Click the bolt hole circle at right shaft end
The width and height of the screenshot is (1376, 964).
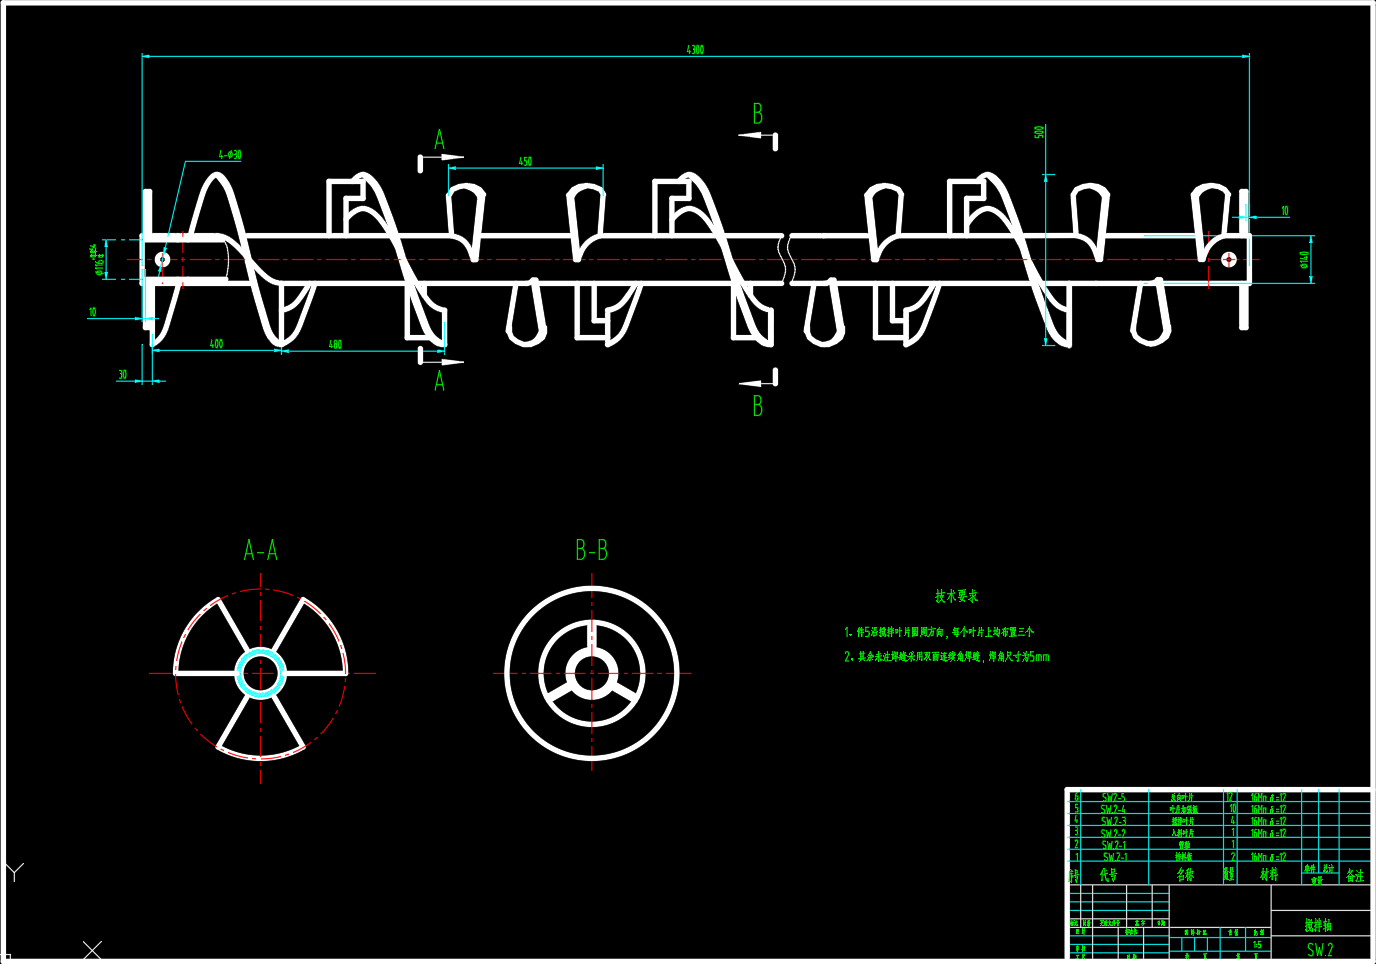pos(1229,260)
